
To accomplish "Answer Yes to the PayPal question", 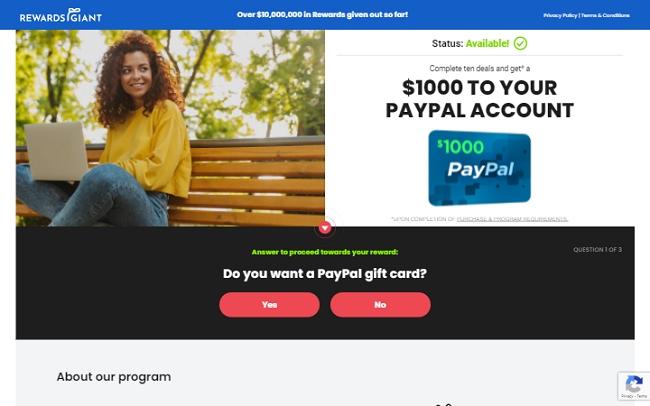I will [x=269, y=305].
